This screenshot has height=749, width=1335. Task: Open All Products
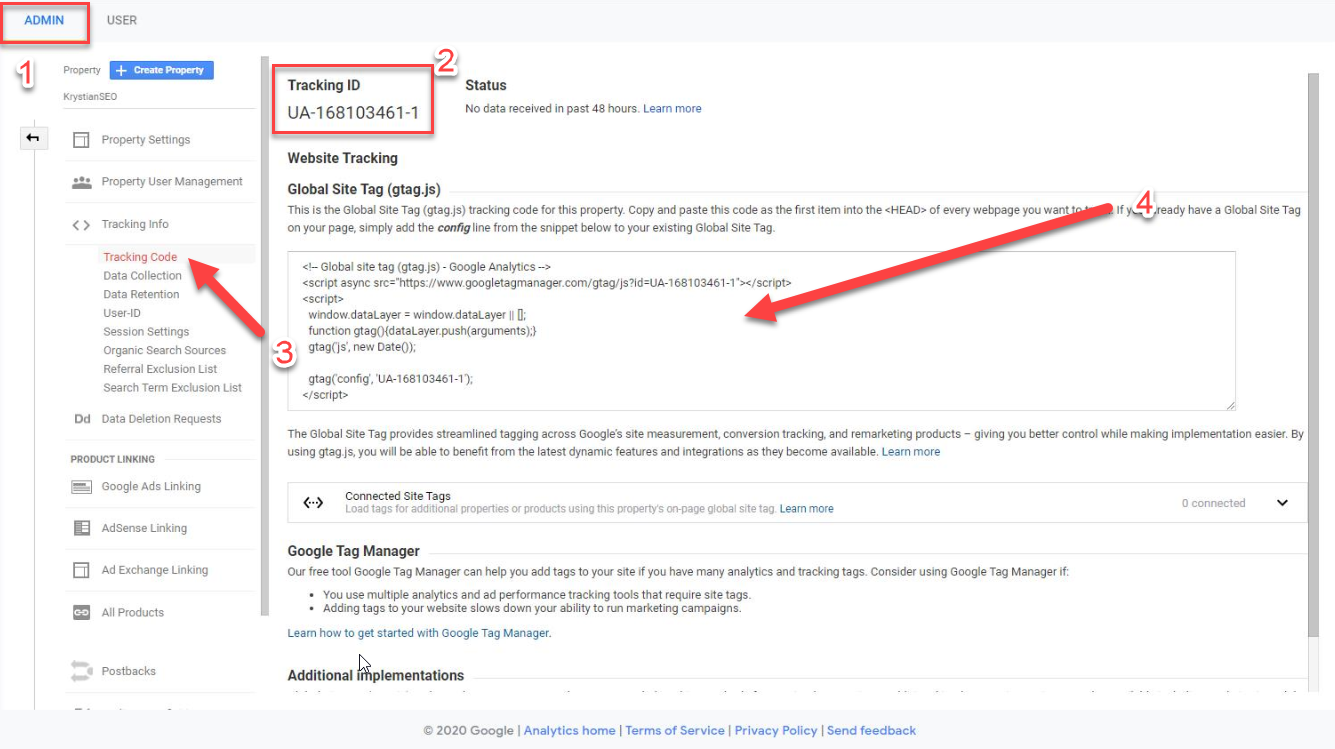(133, 612)
